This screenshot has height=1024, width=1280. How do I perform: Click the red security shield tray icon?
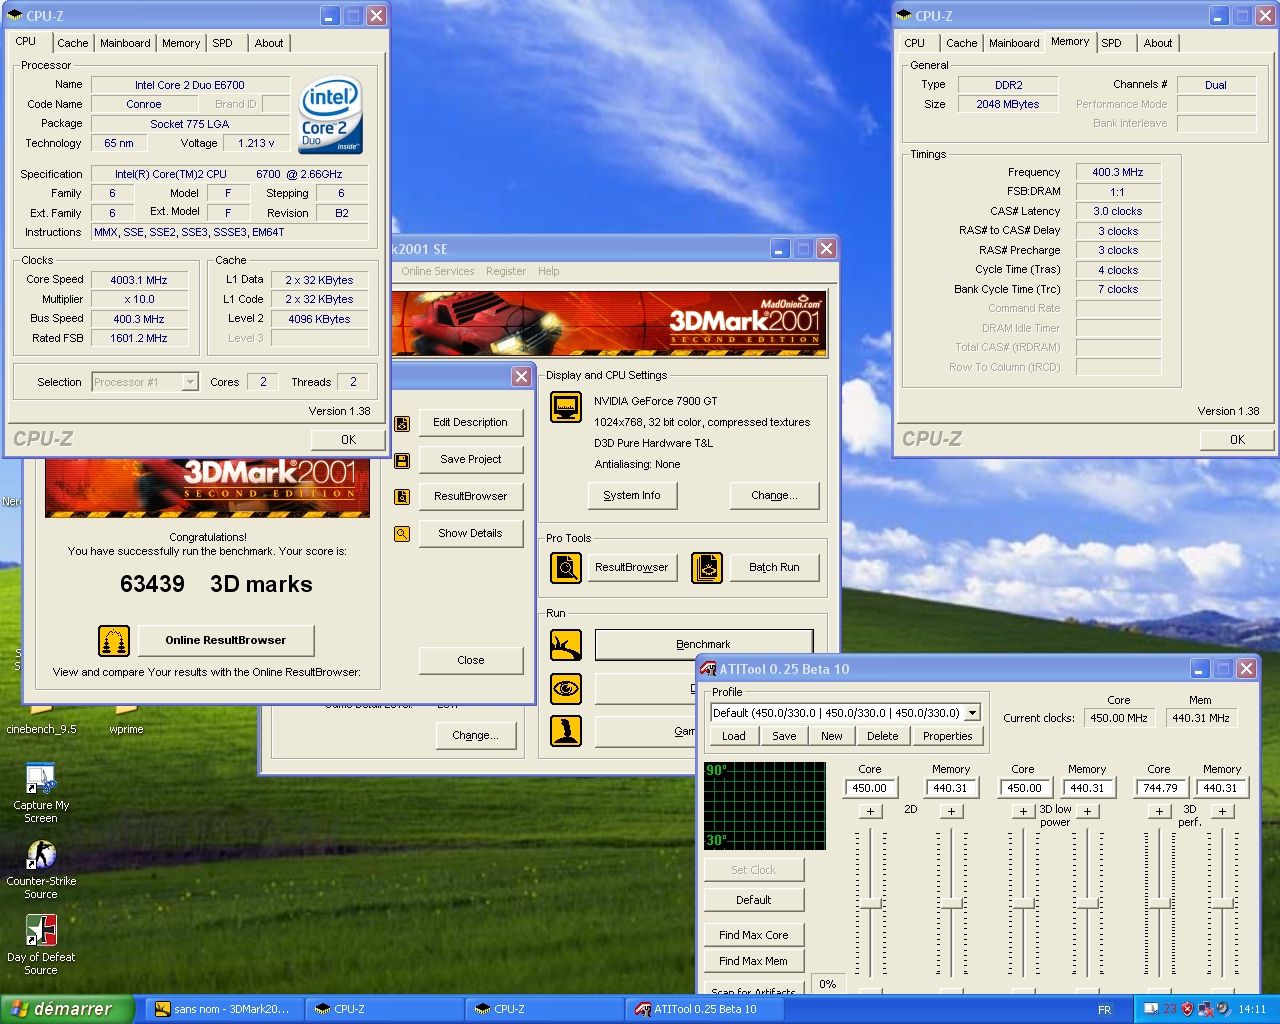click(1187, 1009)
